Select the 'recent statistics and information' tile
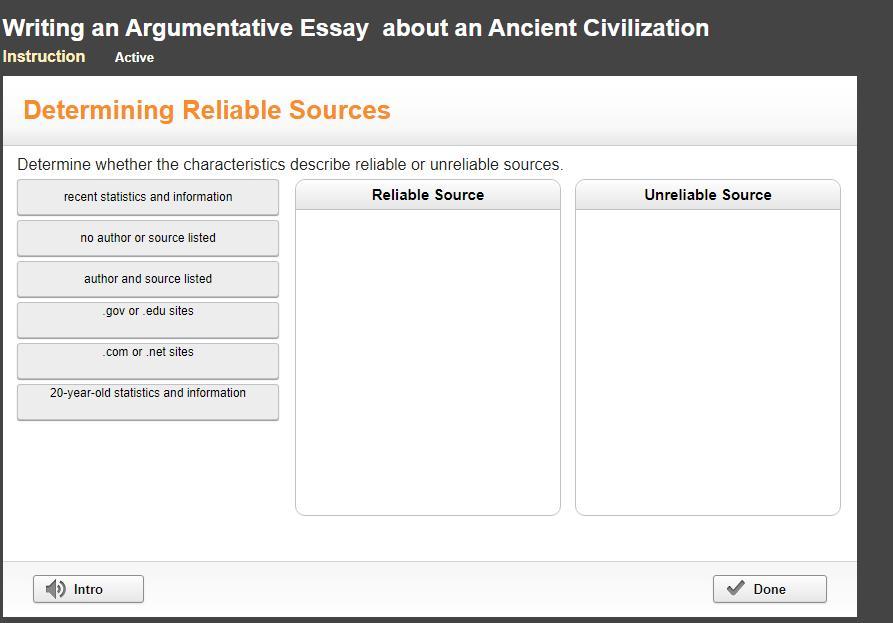This screenshot has width=893, height=623. point(148,197)
